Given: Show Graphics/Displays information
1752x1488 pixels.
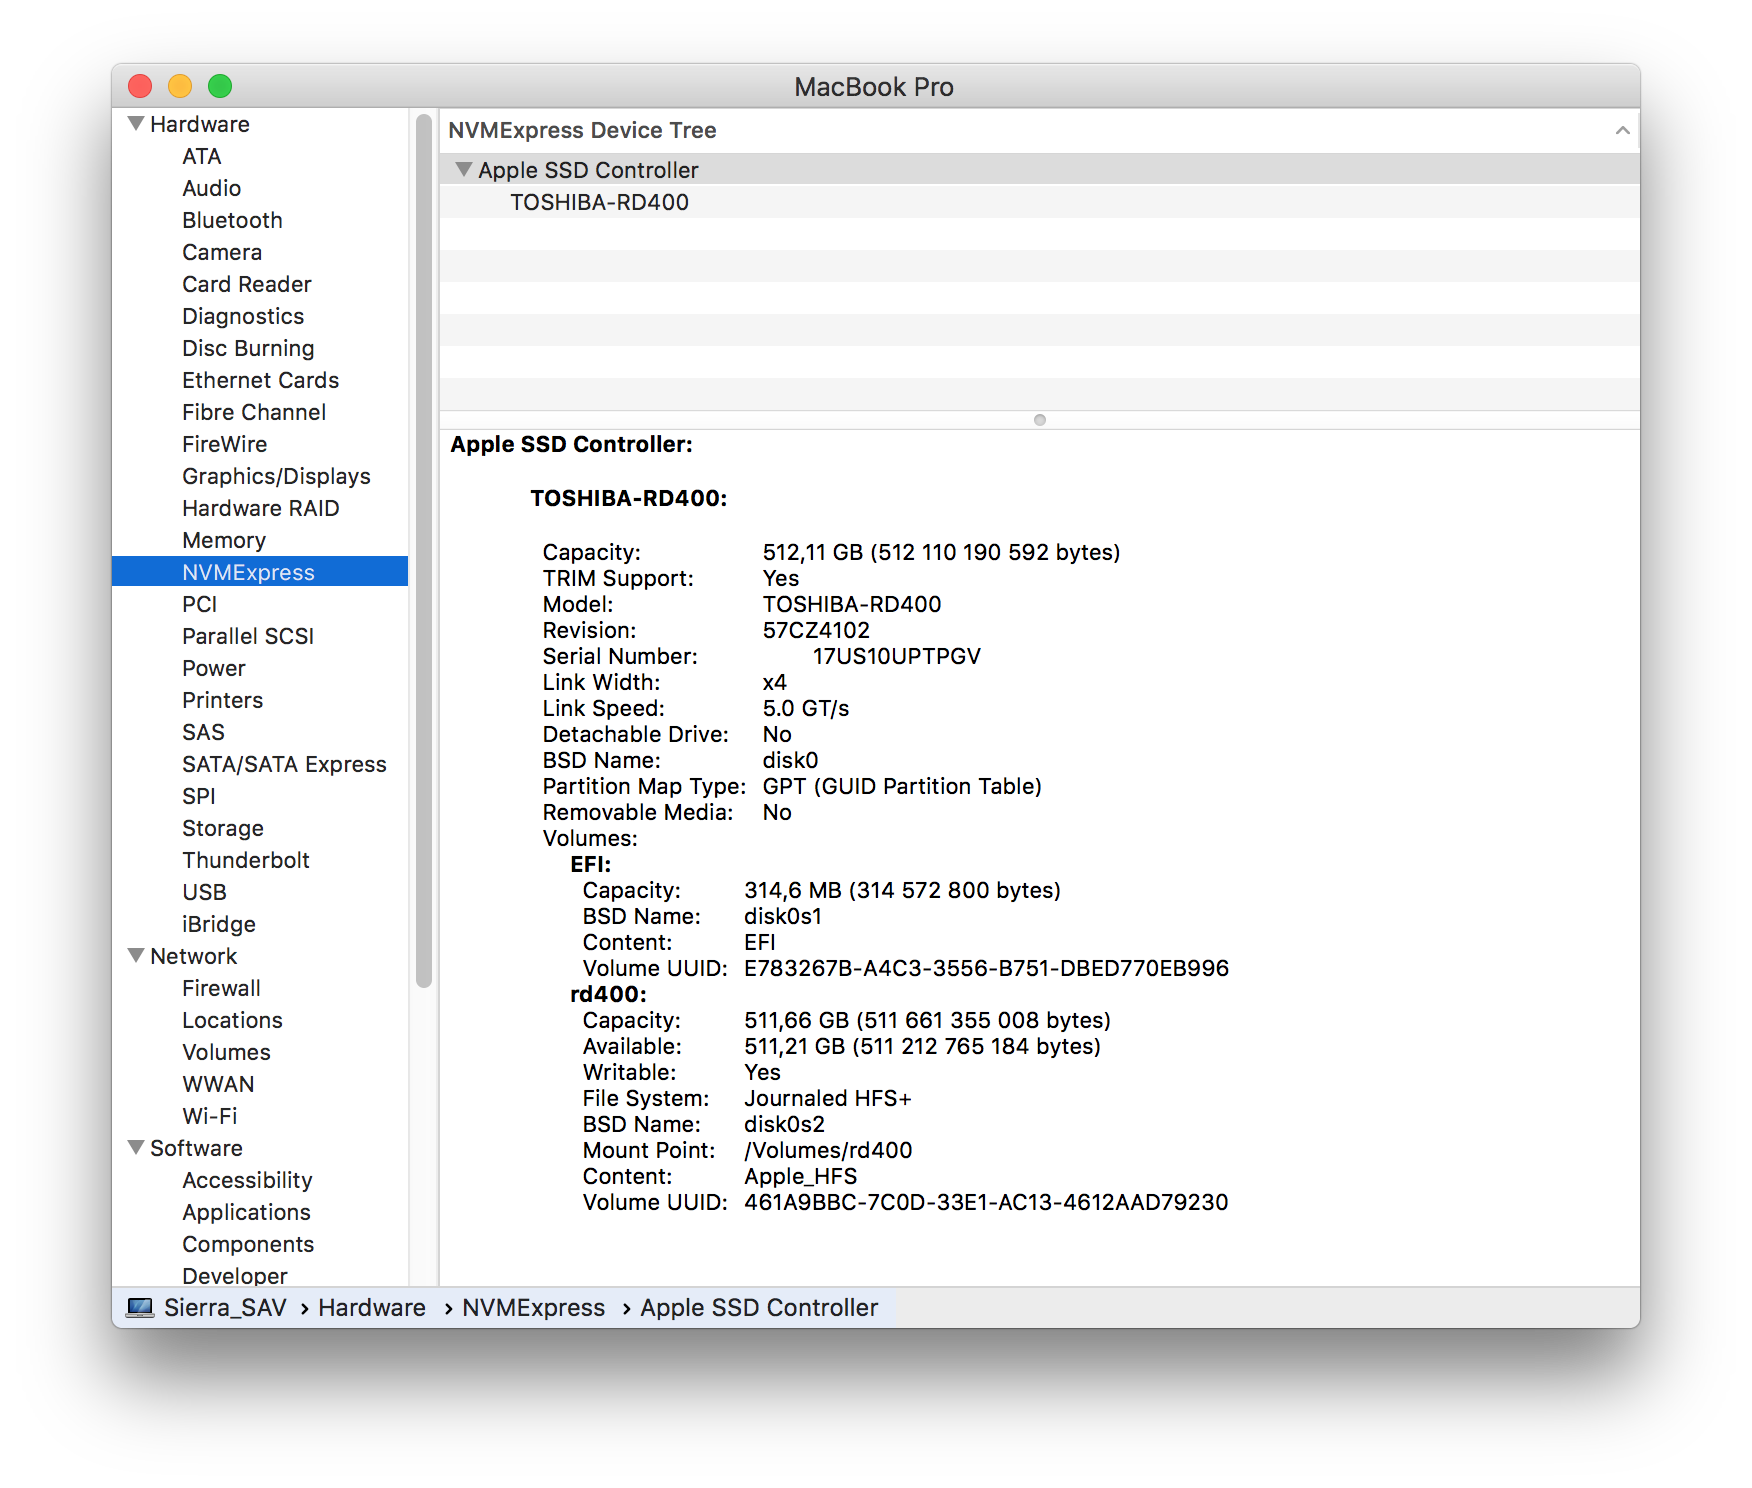Looking at the screenshot, I should point(277,476).
